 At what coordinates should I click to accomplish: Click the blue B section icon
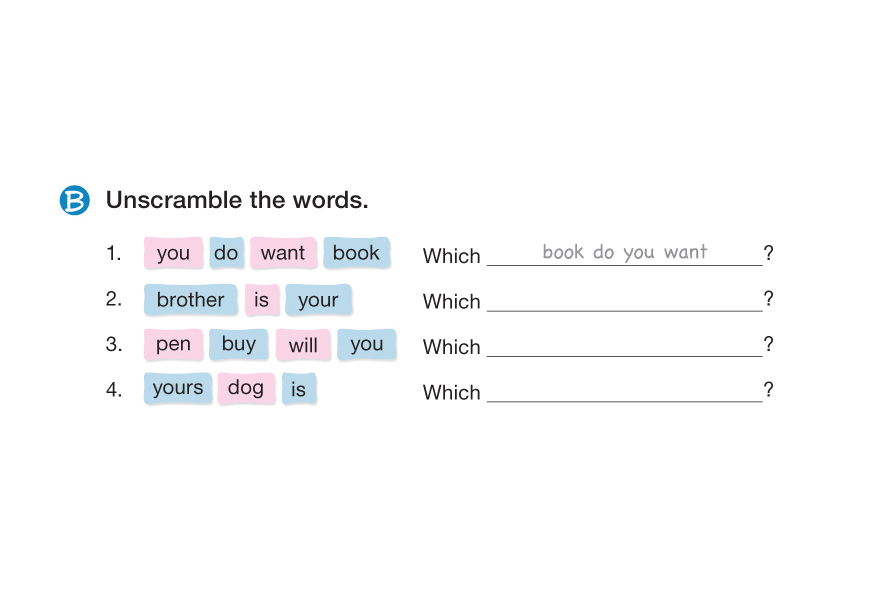tap(75, 200)
